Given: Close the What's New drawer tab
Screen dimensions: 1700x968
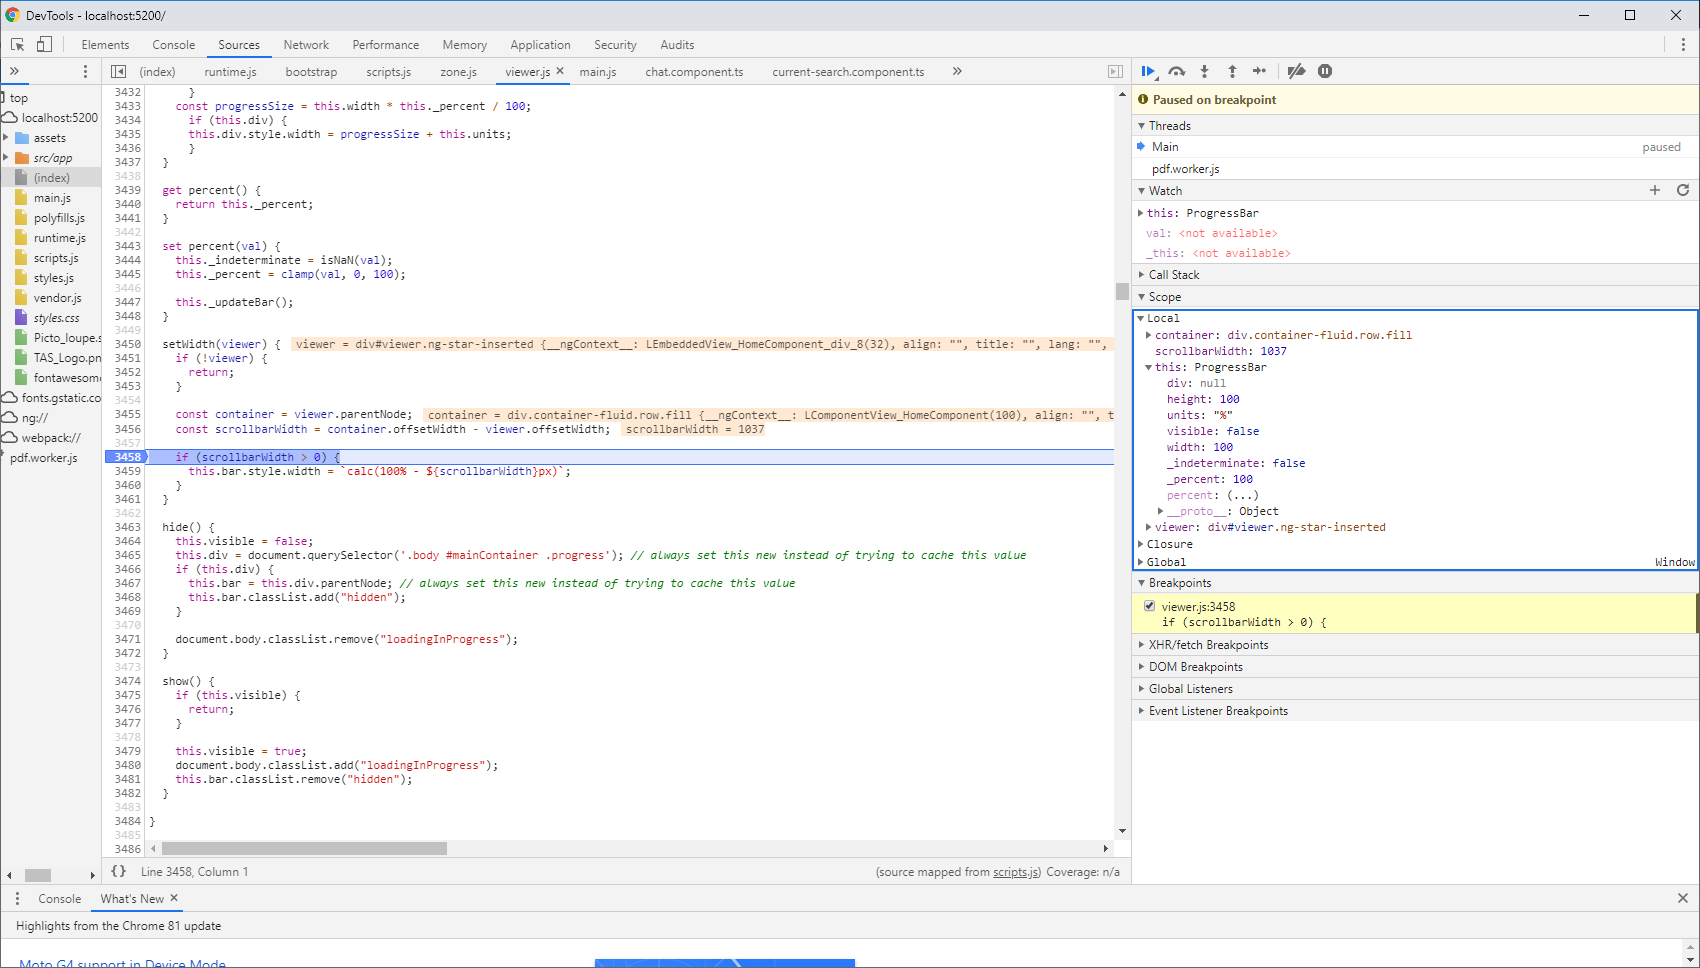Looking at the screenshot, I should tap(174, 898).
